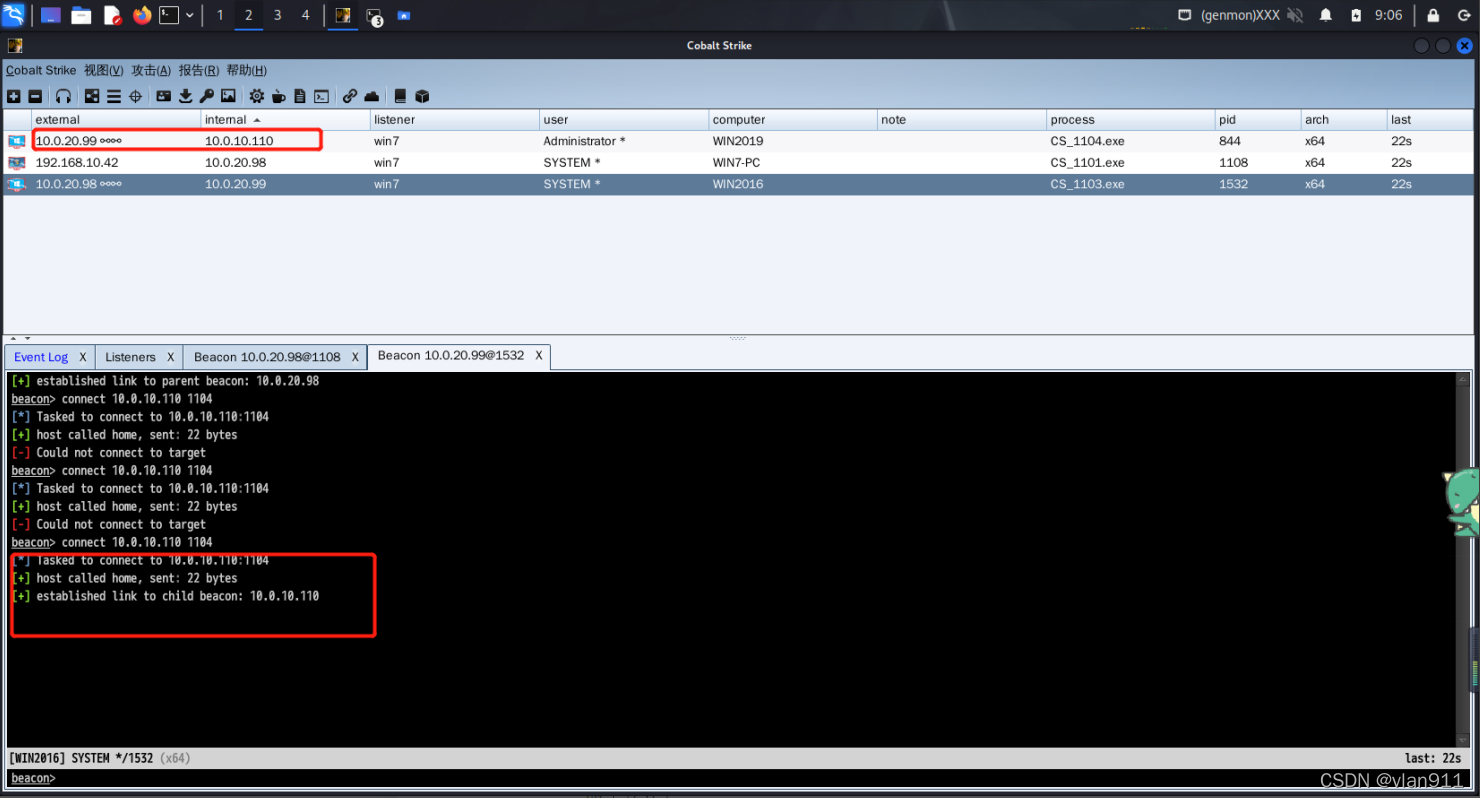Switch to Target Table crosshair icon
1480x798 pixels.
[135, 96]
